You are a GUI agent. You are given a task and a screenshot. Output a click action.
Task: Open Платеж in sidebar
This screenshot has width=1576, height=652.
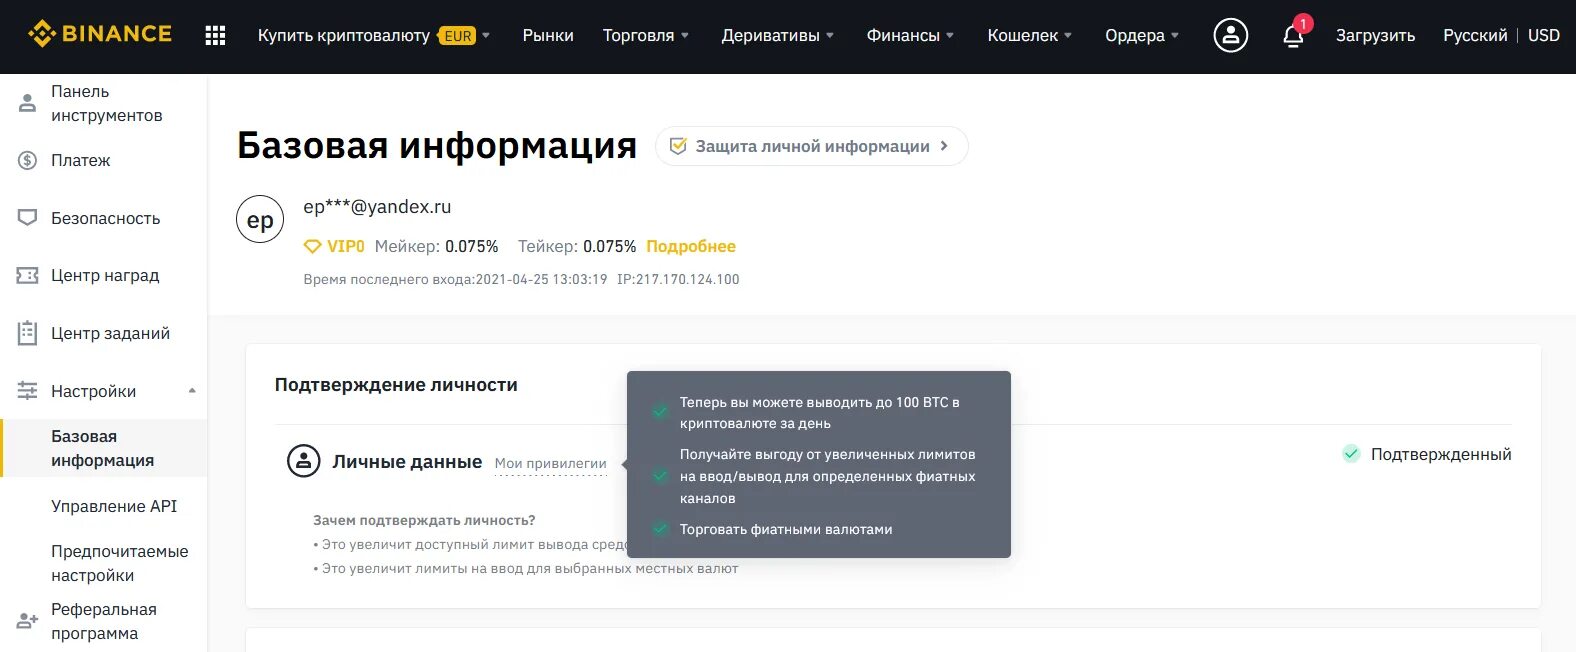click(x=81, y=160)
